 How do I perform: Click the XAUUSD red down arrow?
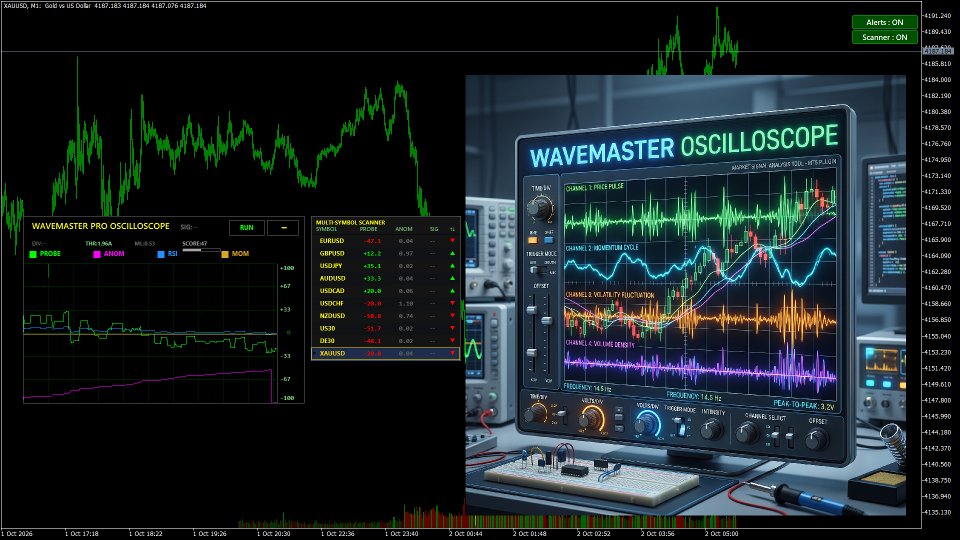point(452,353)
